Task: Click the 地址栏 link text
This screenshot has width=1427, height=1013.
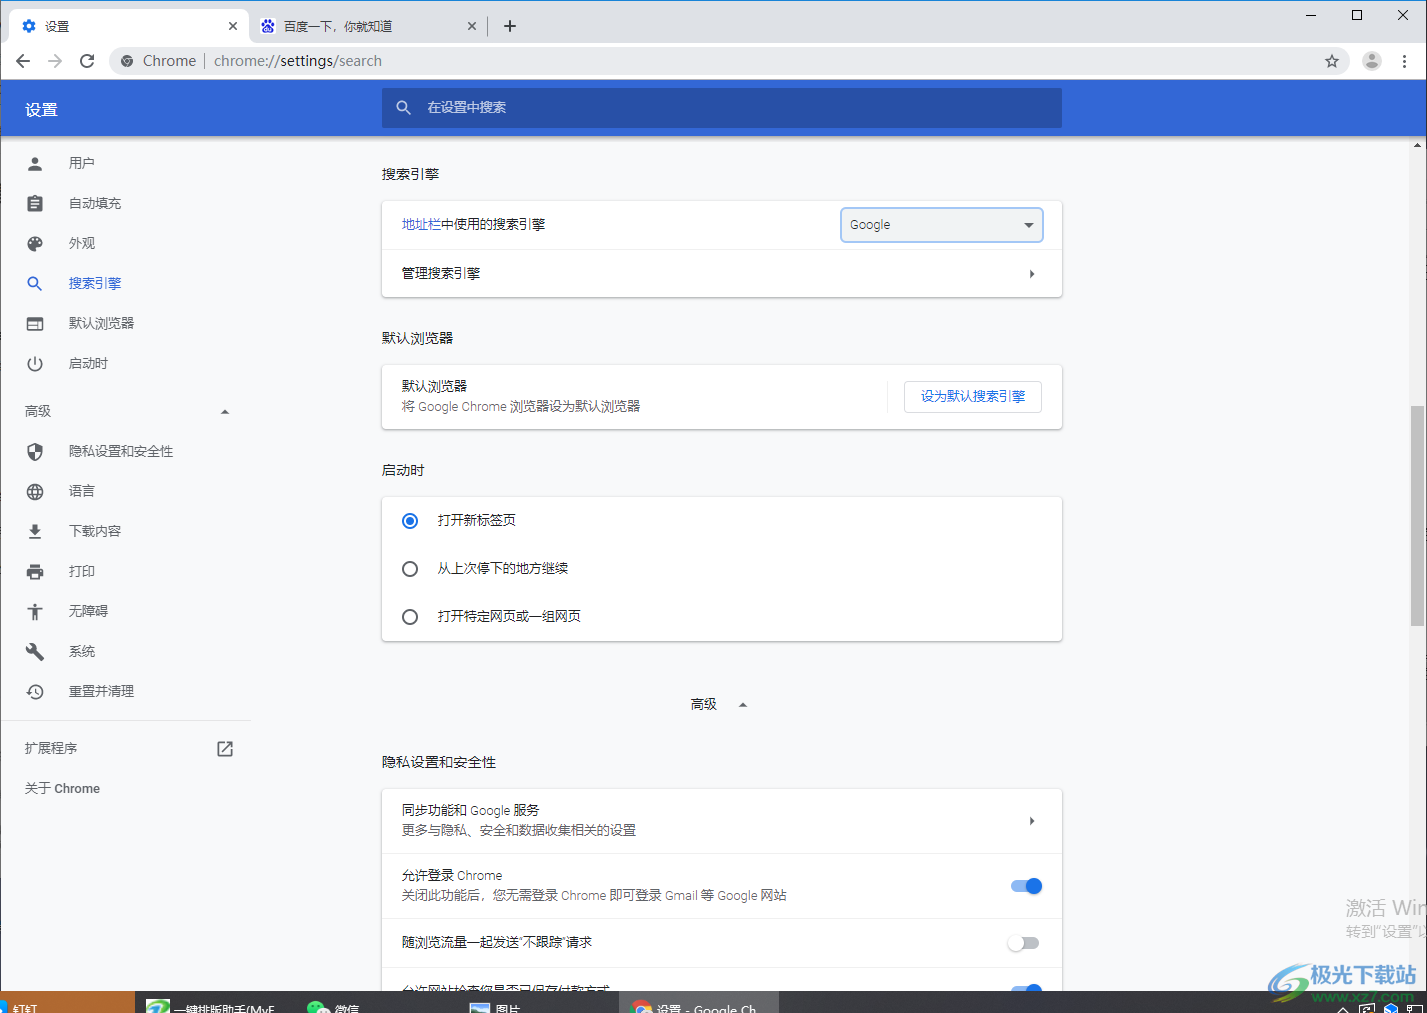Action: coord(421,225)
